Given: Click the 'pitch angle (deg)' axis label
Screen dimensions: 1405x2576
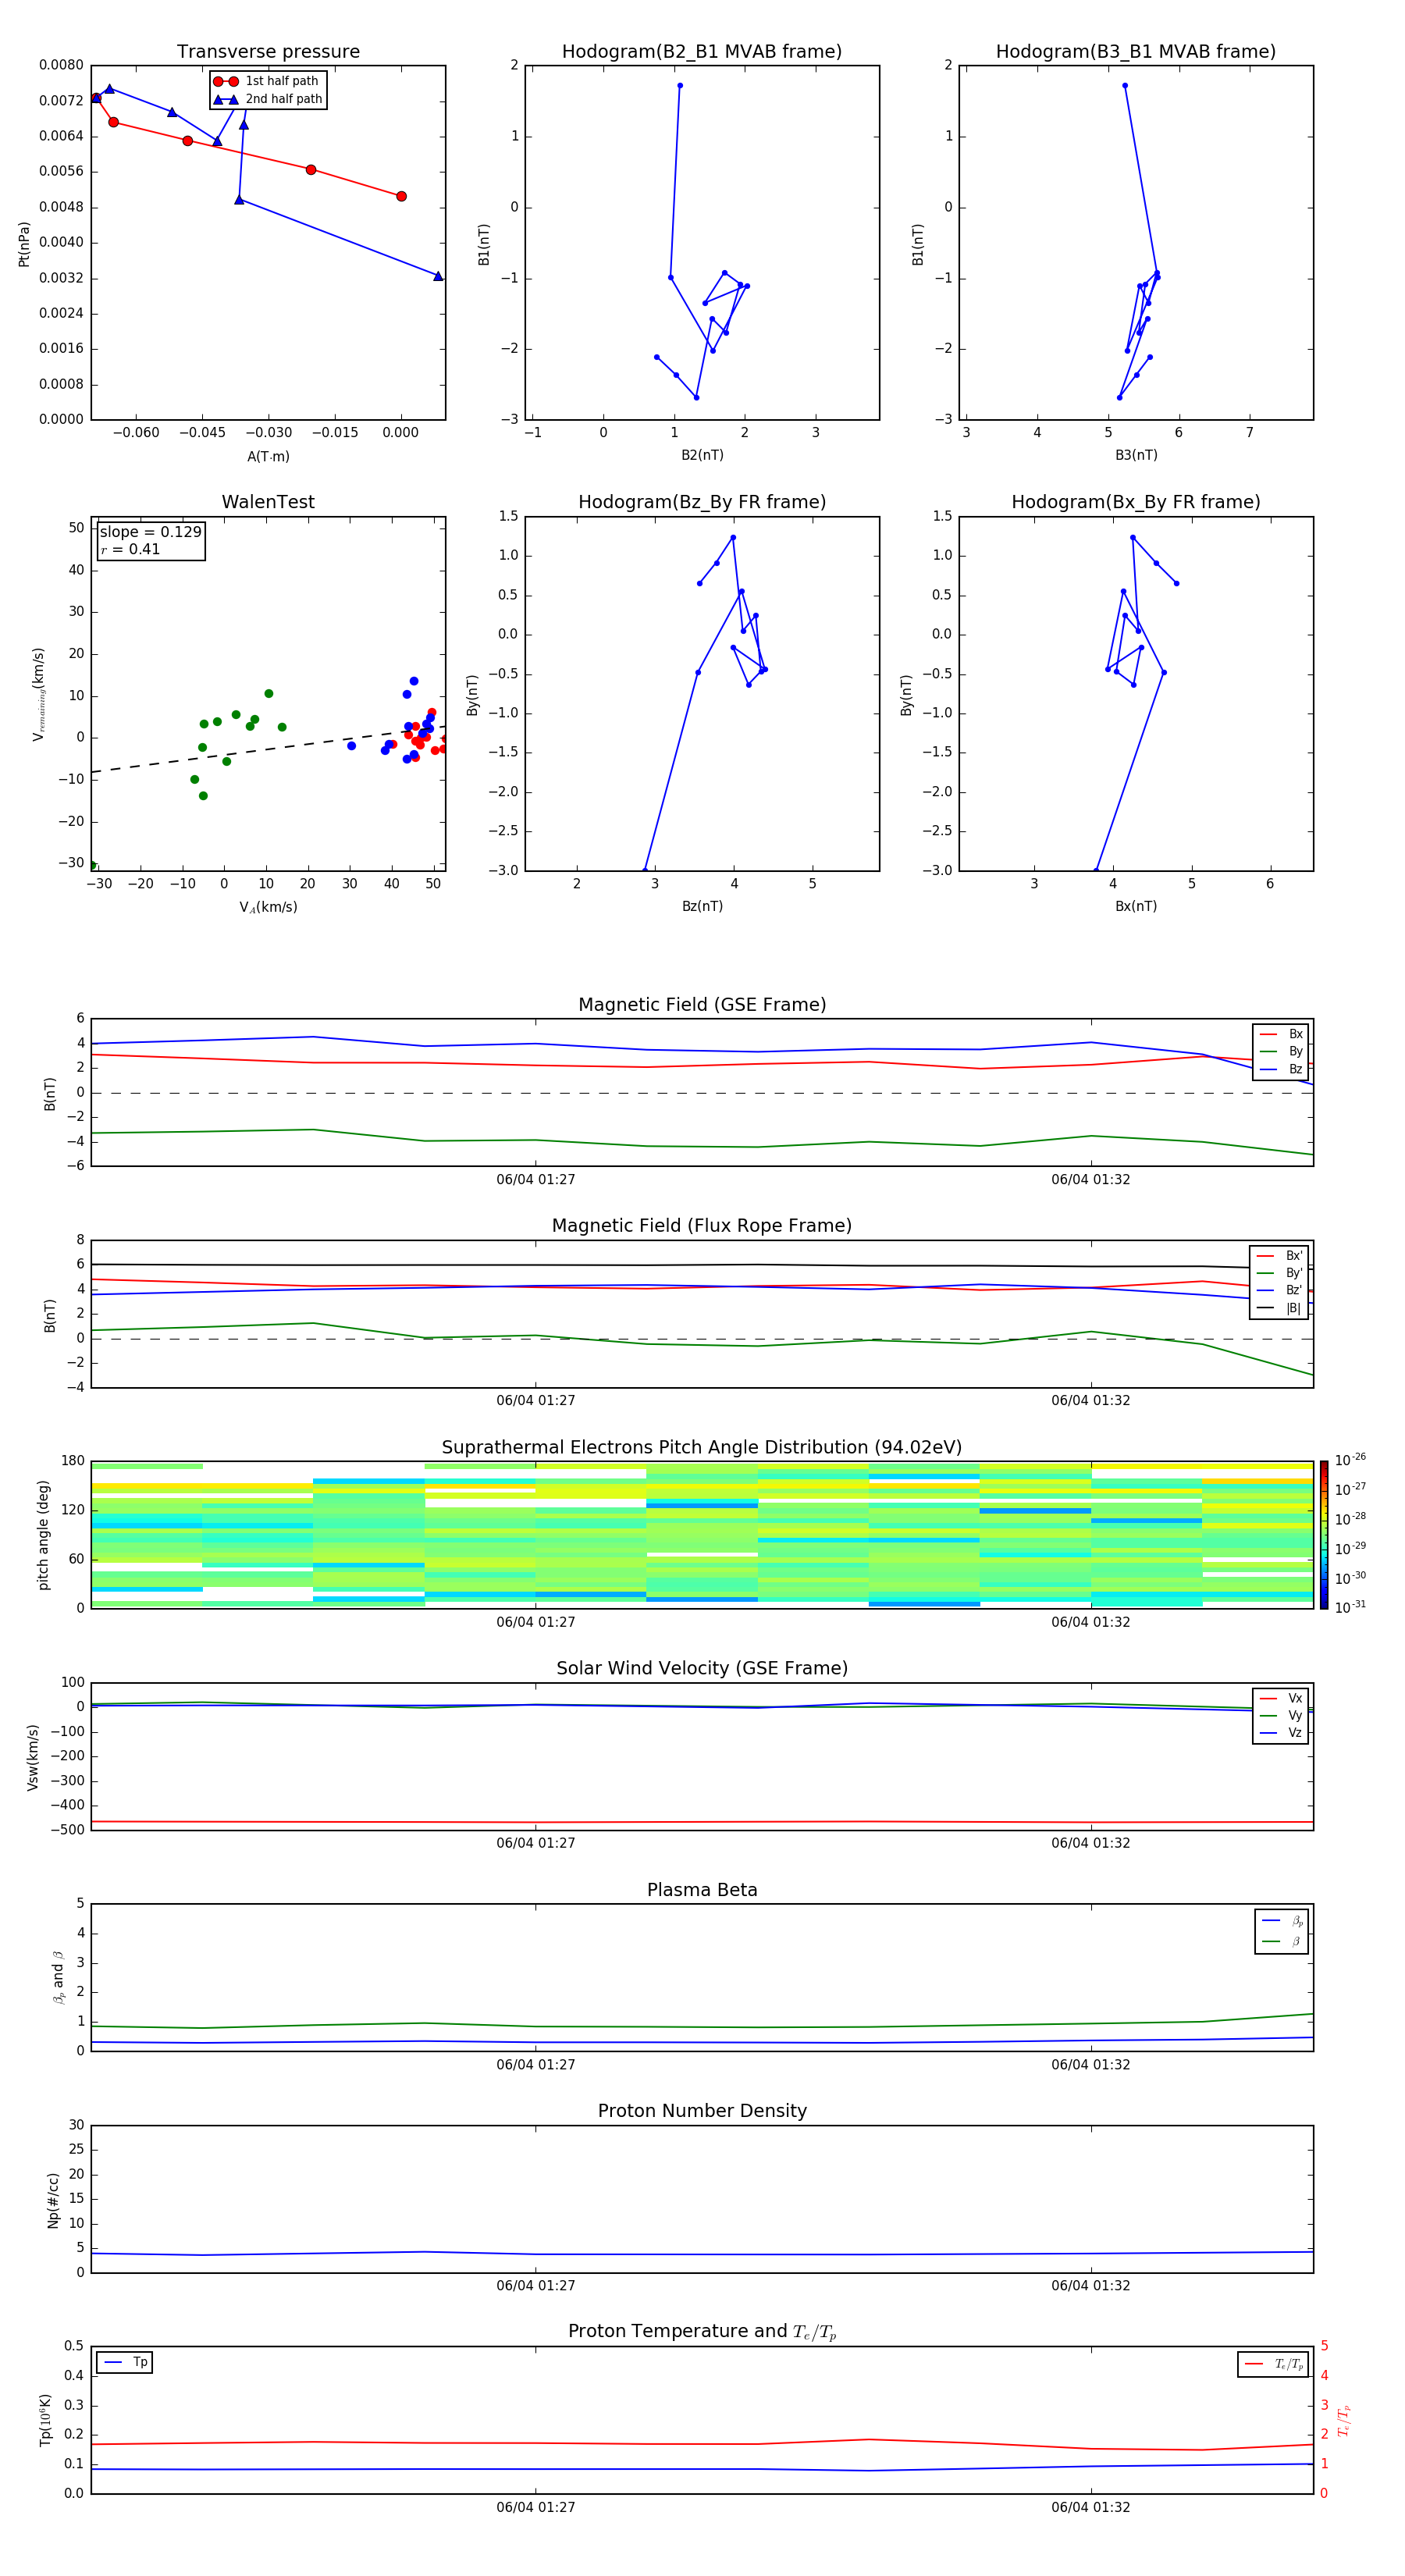Looking at the screenshot, I should coord(43,1535).
